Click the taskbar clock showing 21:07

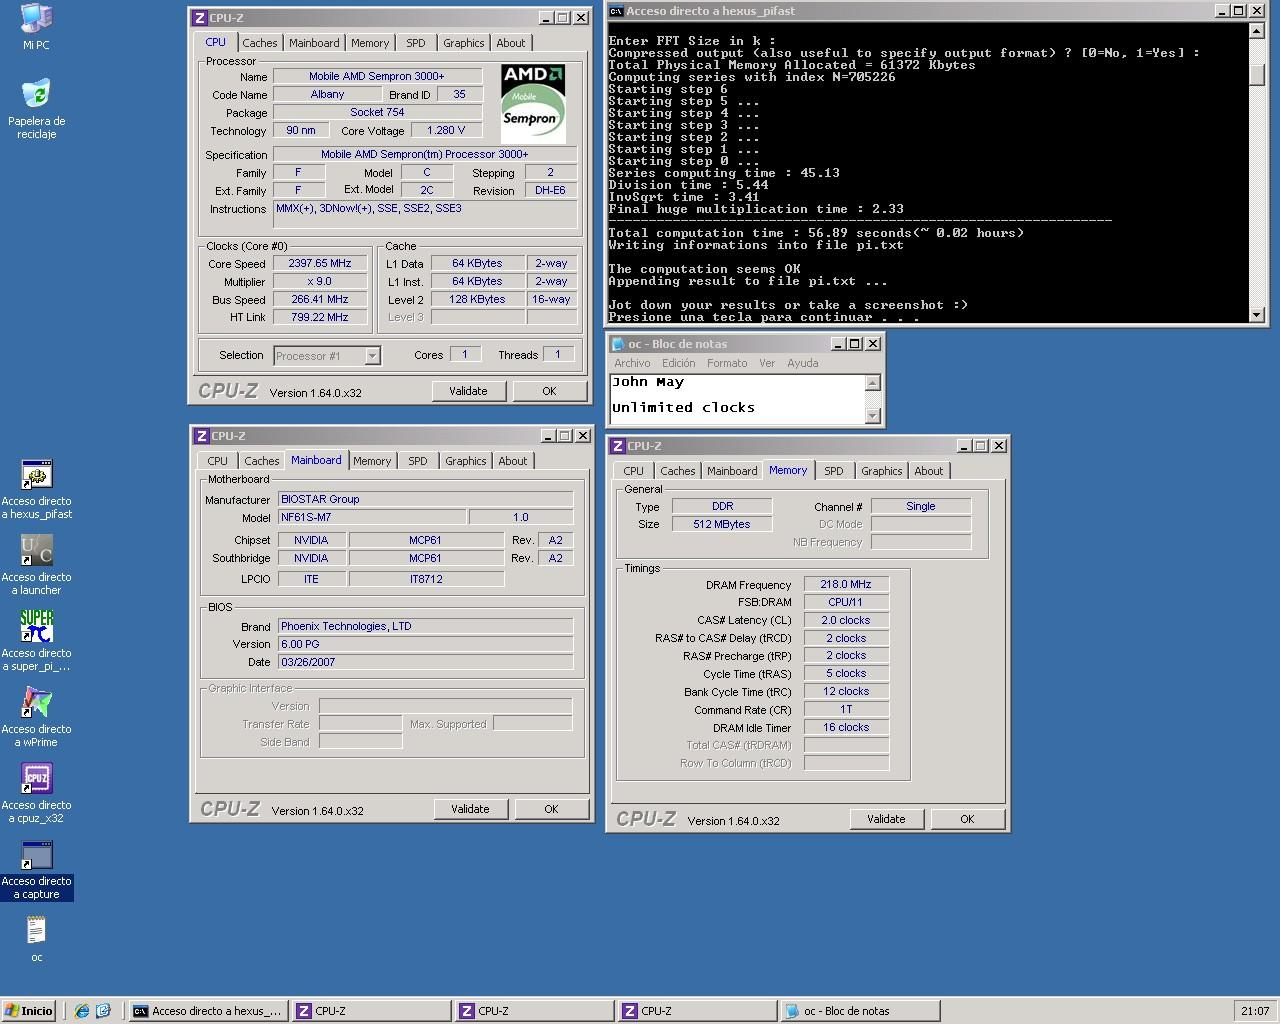(x=1255, y=1011)
